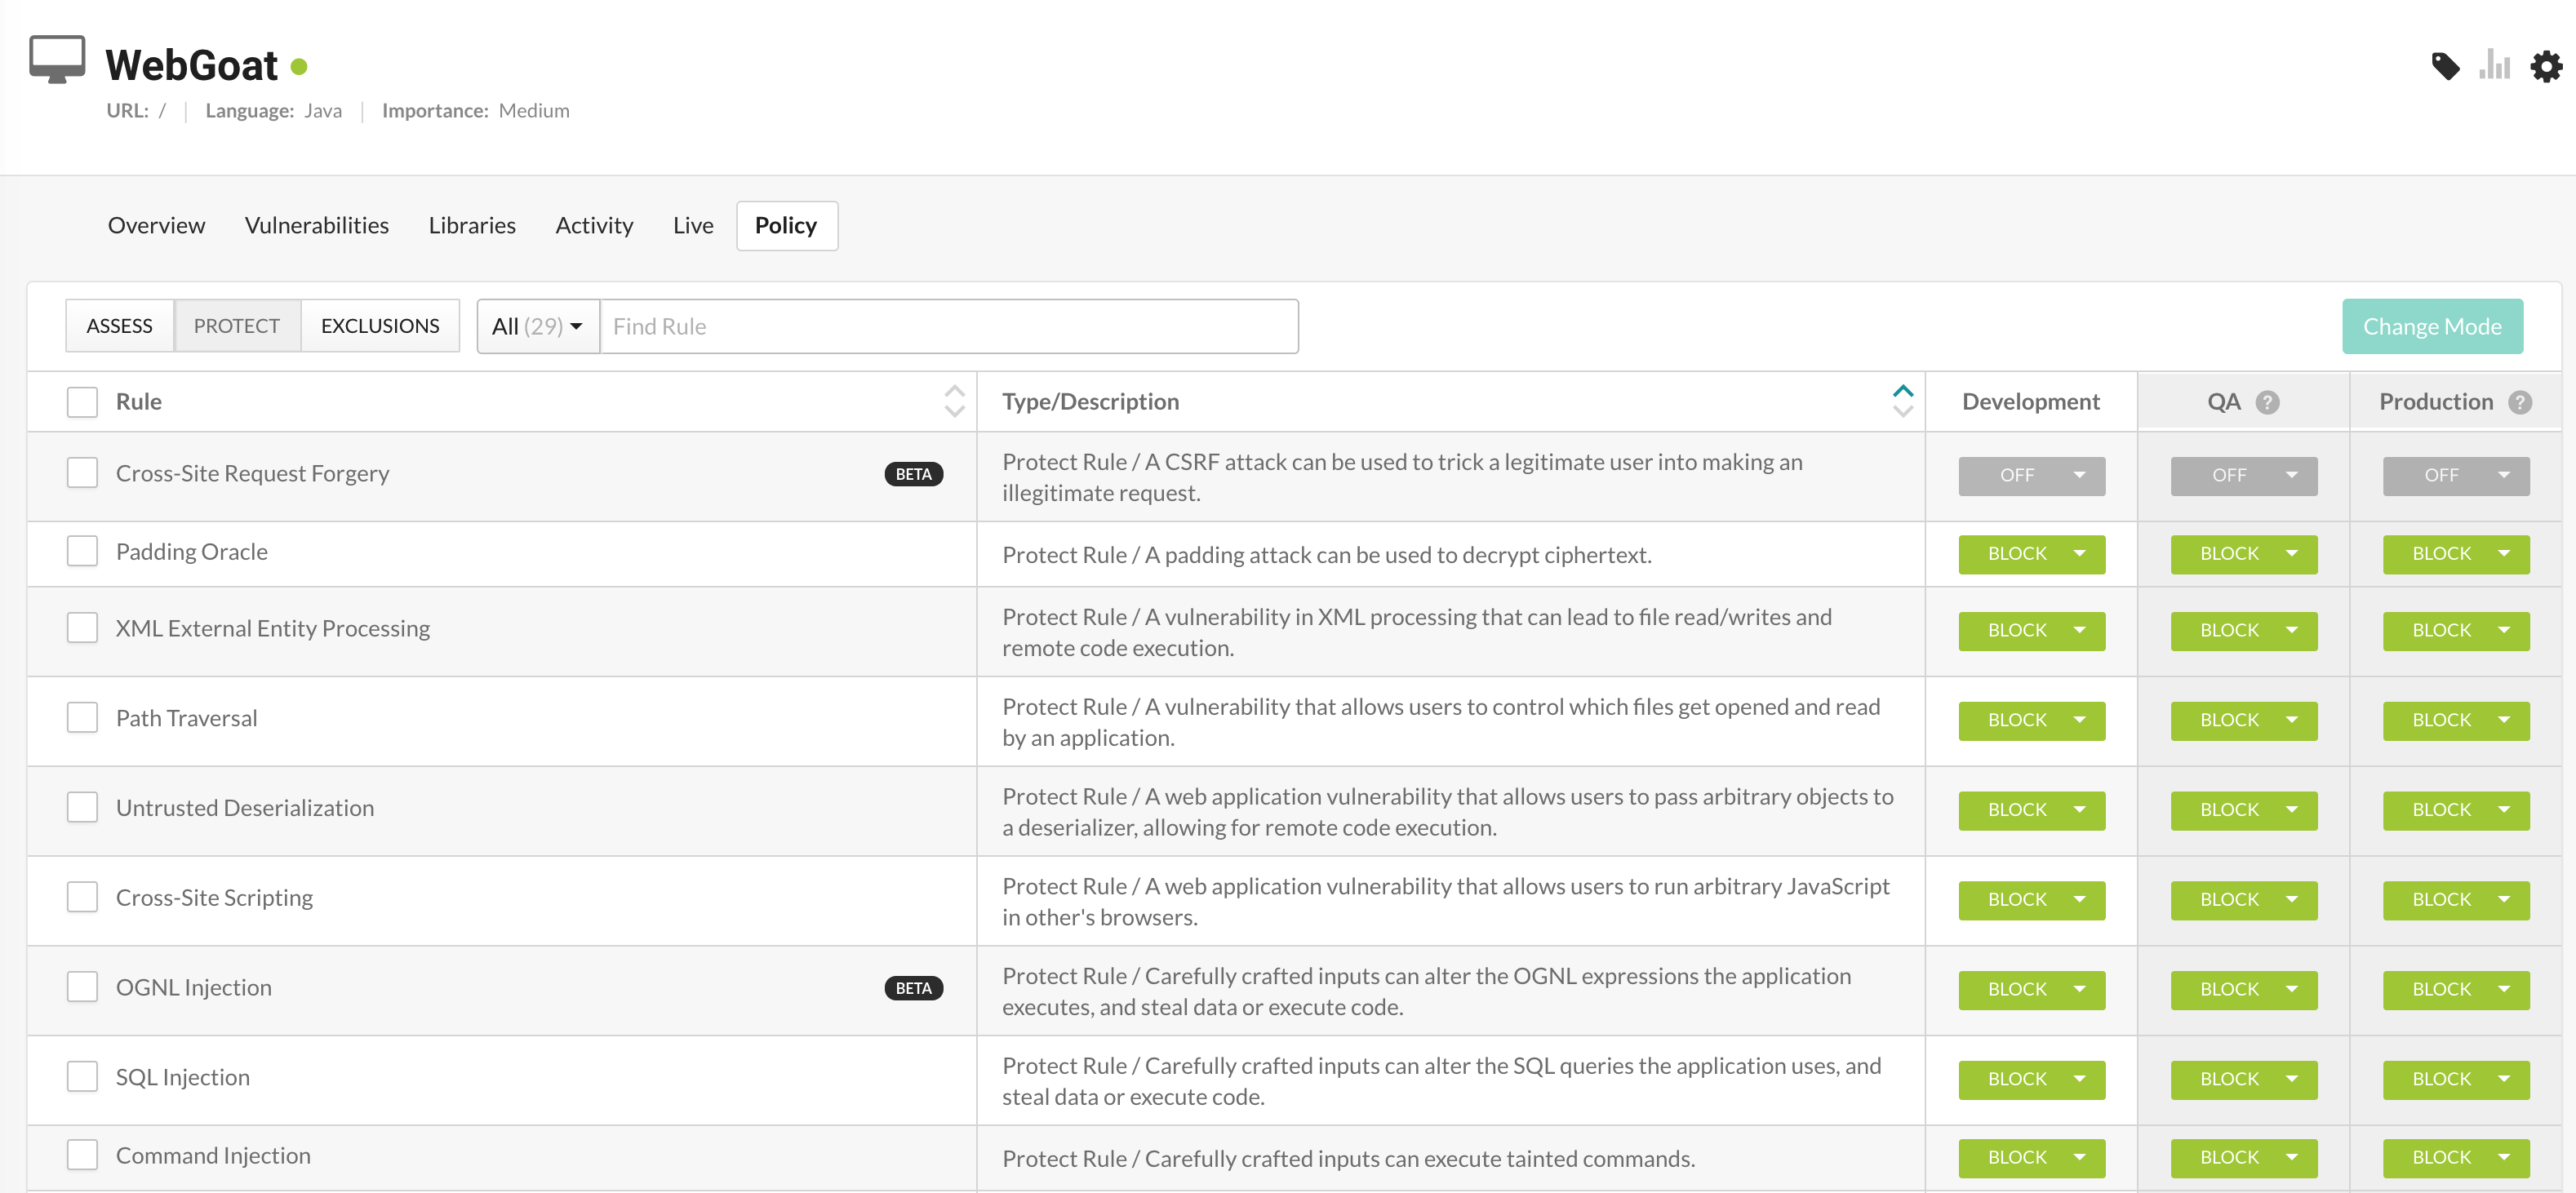Image resolution: width=2576 pixels, height=1193 pixels.
Task: Open the bar chart statistics icon
Action: coord(2495,64)
